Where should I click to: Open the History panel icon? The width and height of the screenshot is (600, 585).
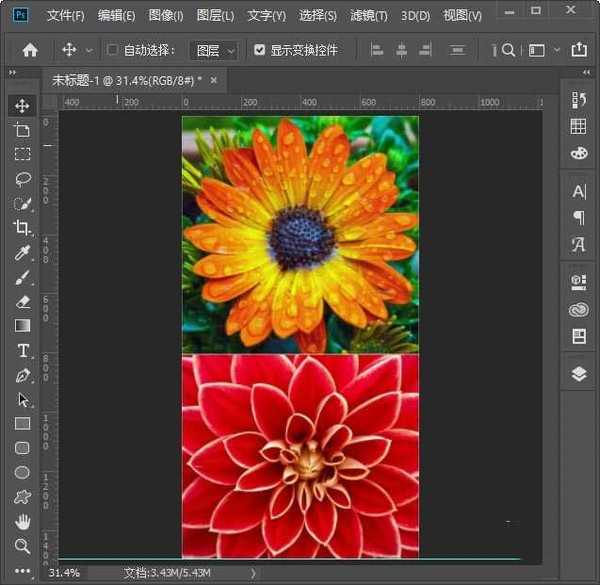point(578,99)
